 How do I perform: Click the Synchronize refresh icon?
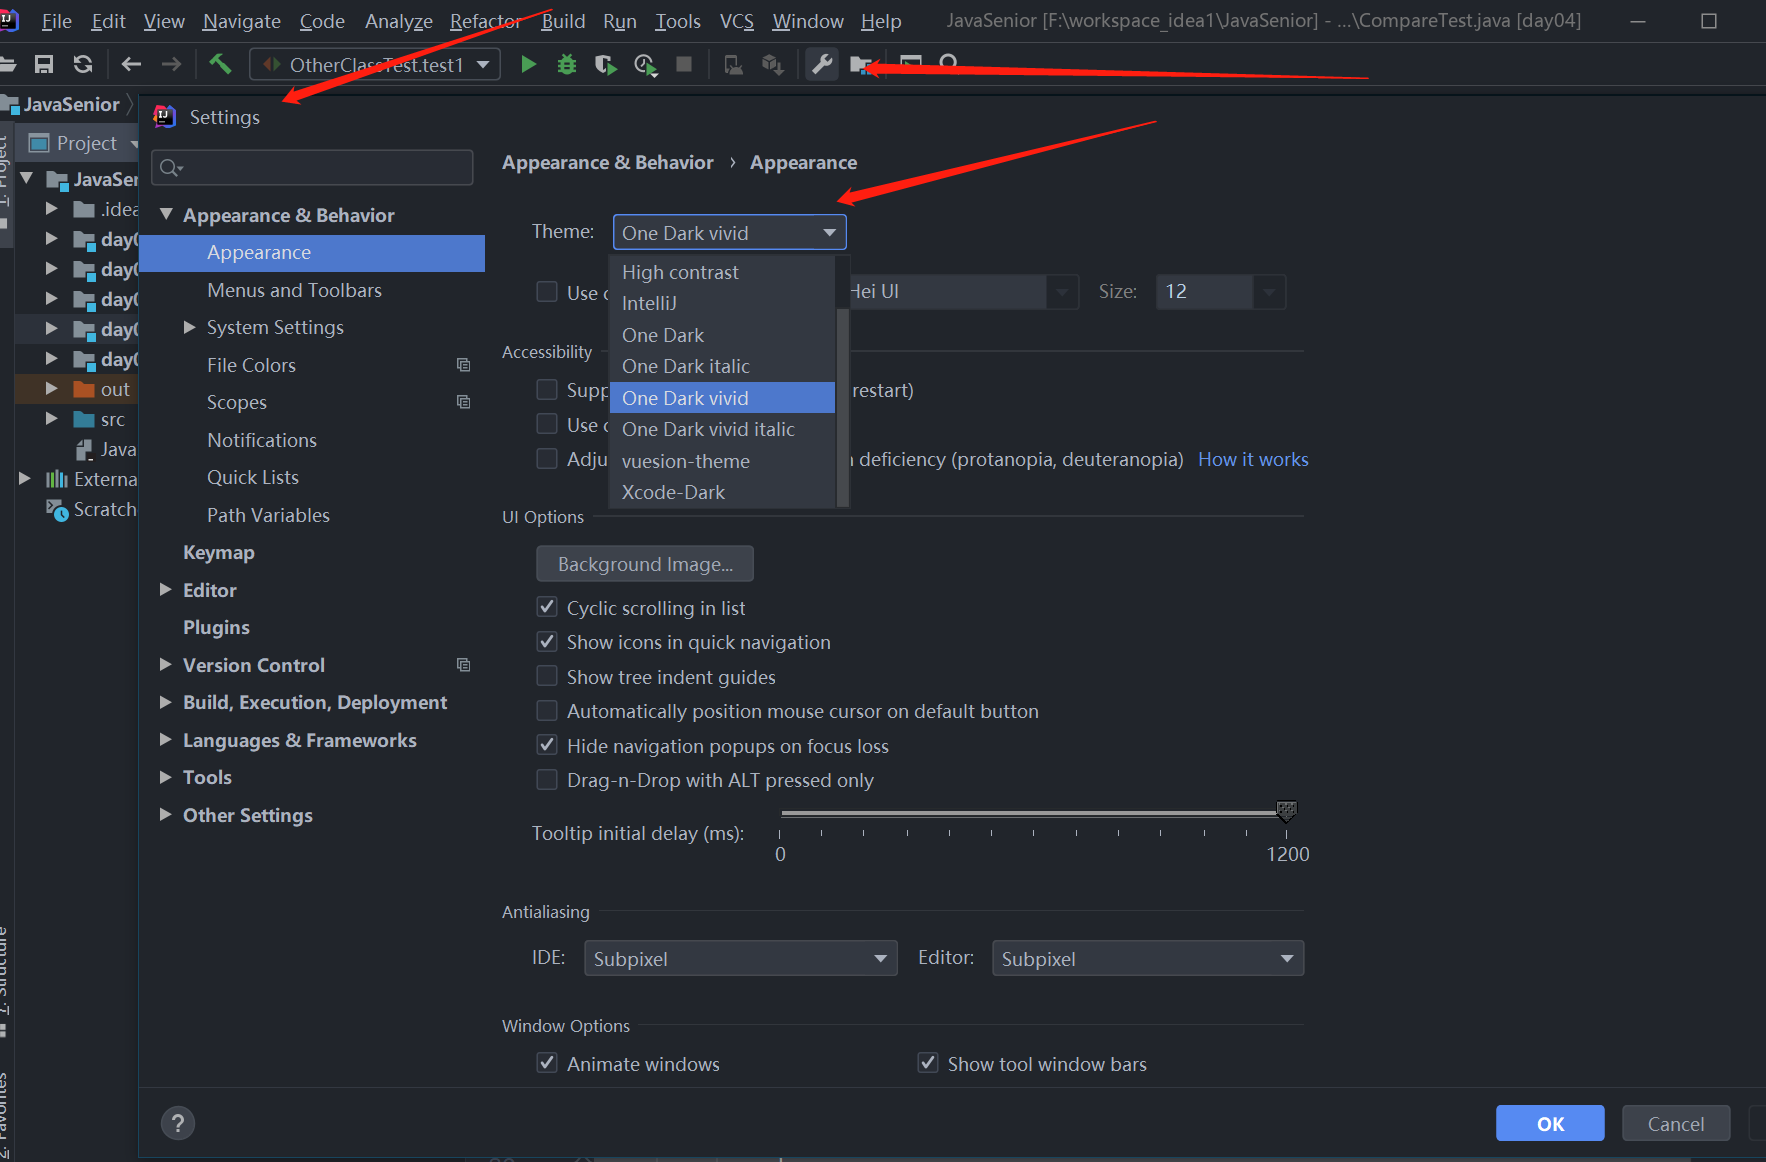pos(83,65)
